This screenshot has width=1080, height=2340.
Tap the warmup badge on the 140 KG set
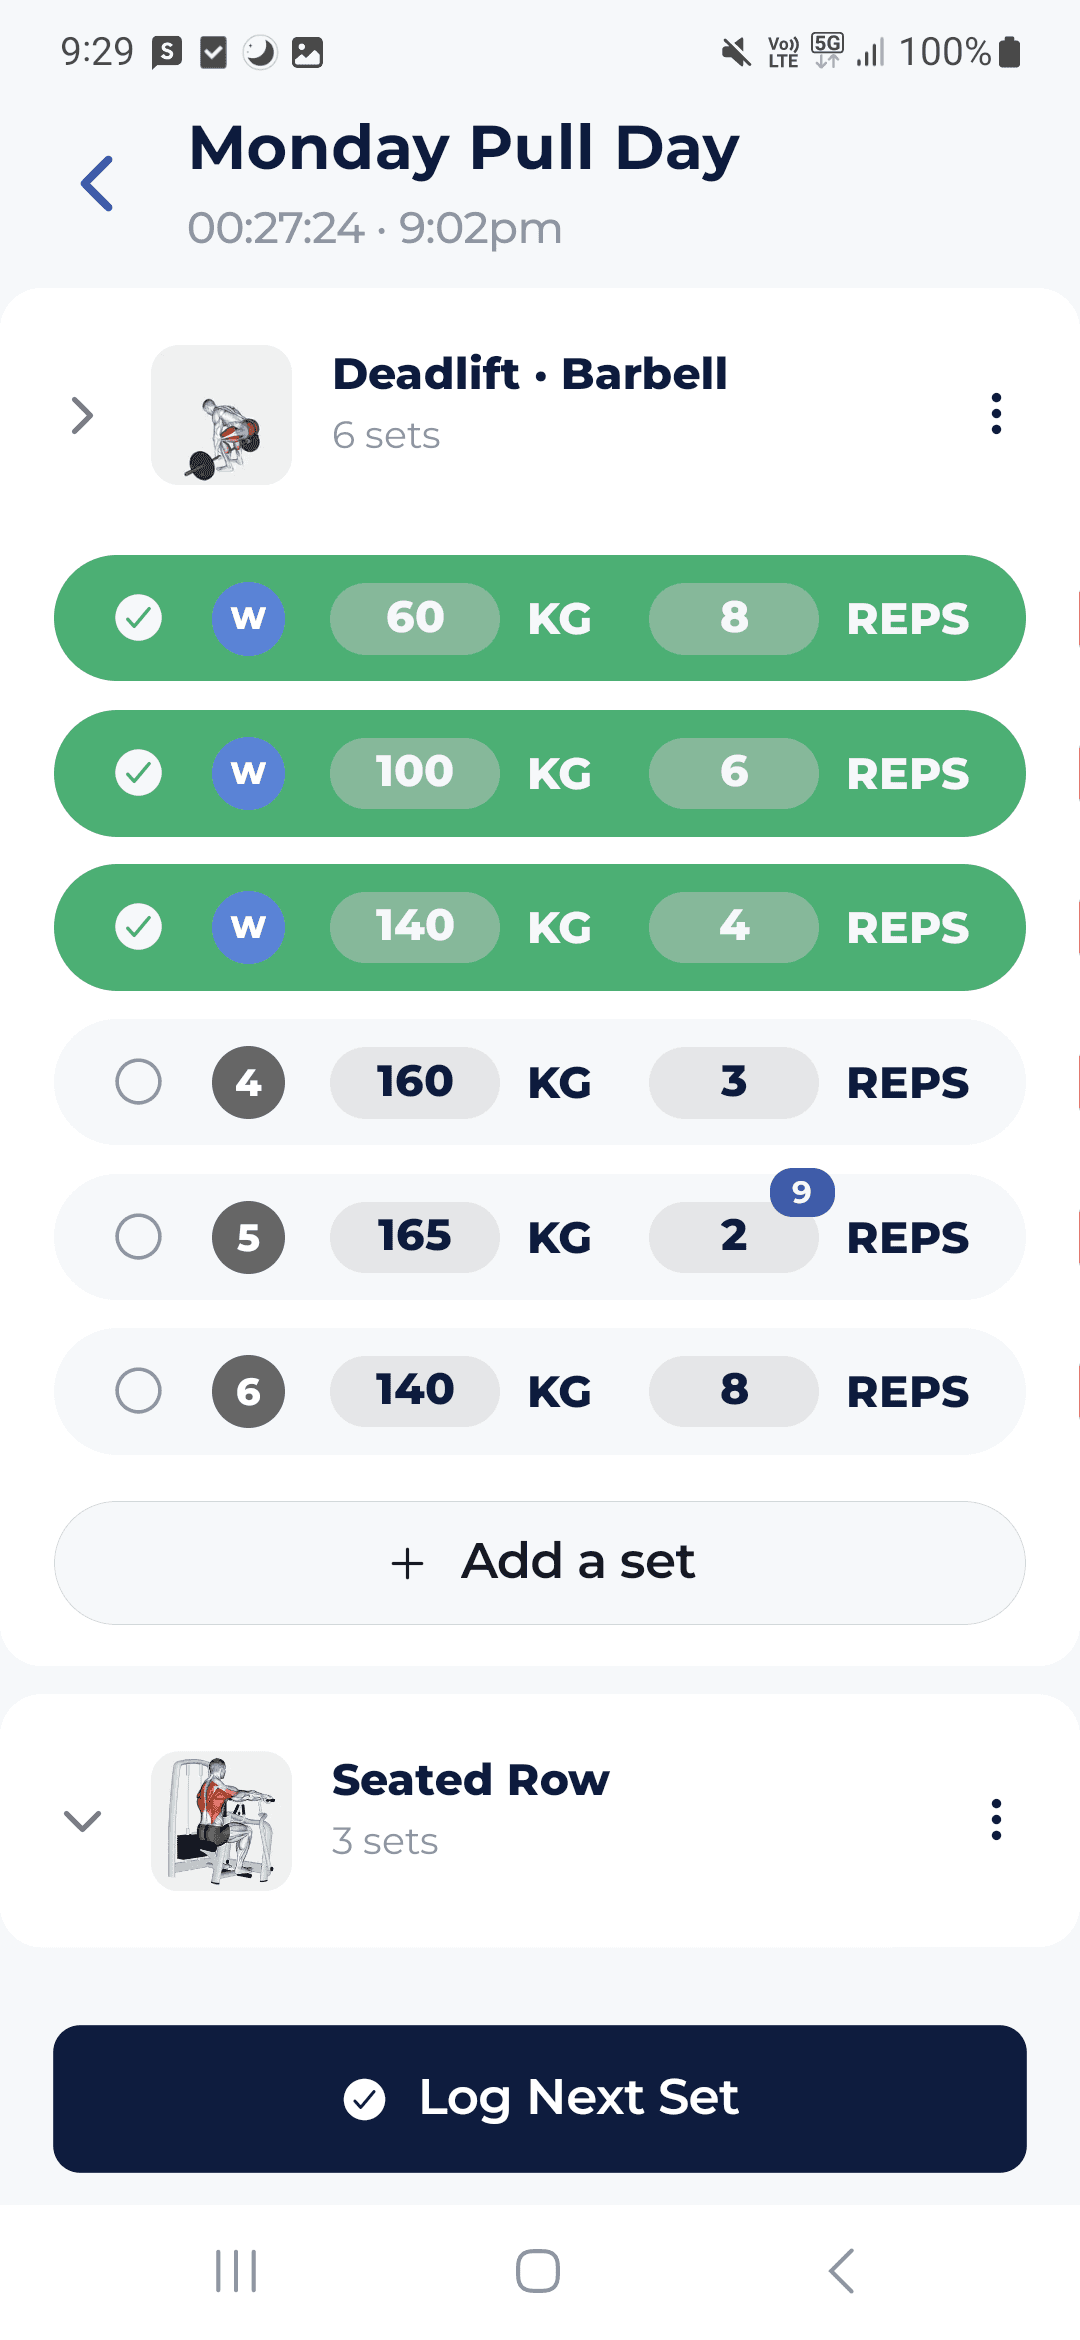coord(248,927)
